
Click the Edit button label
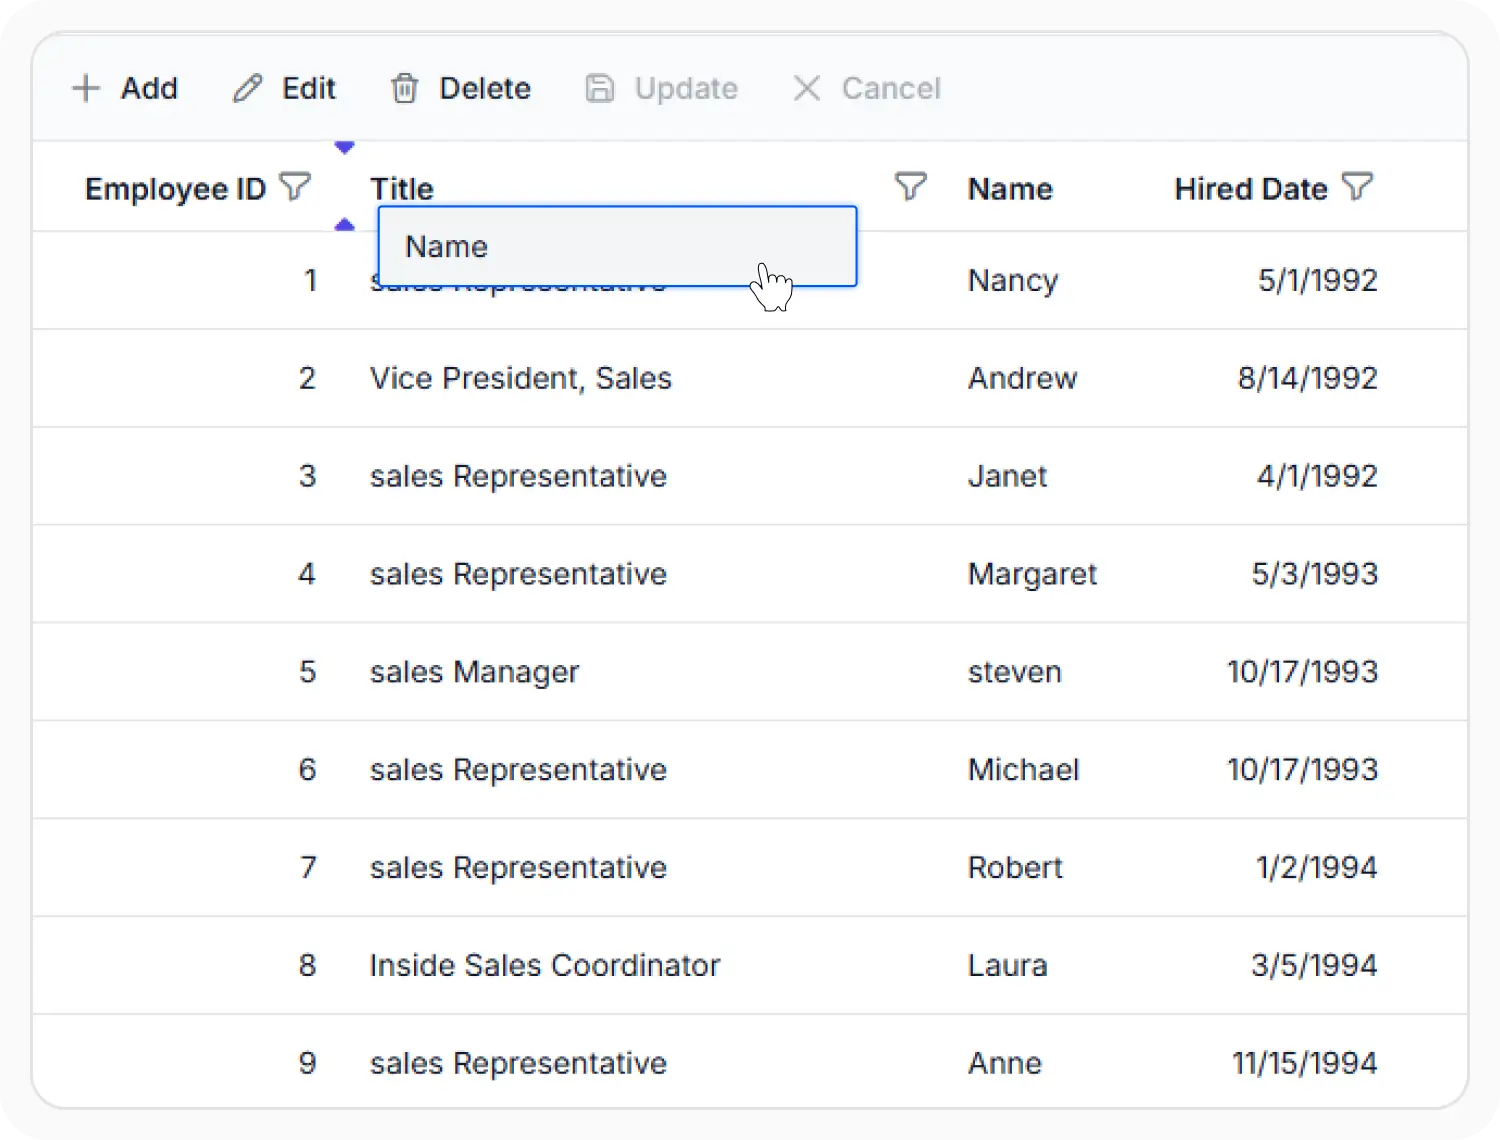(308, 88)
